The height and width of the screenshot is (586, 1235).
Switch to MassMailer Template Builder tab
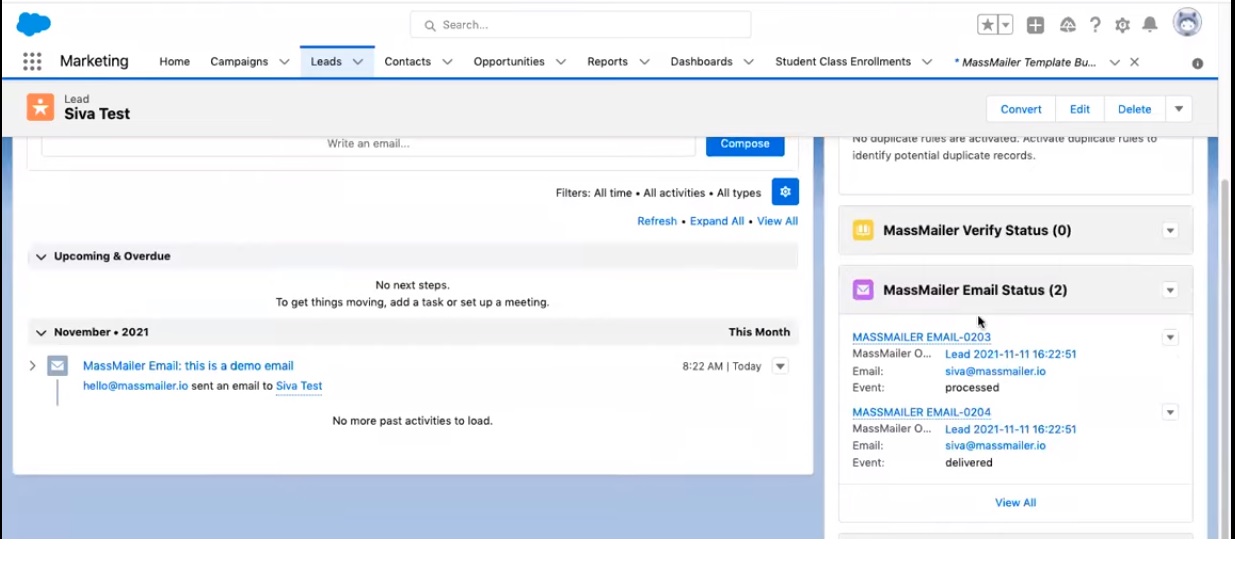1025,62
